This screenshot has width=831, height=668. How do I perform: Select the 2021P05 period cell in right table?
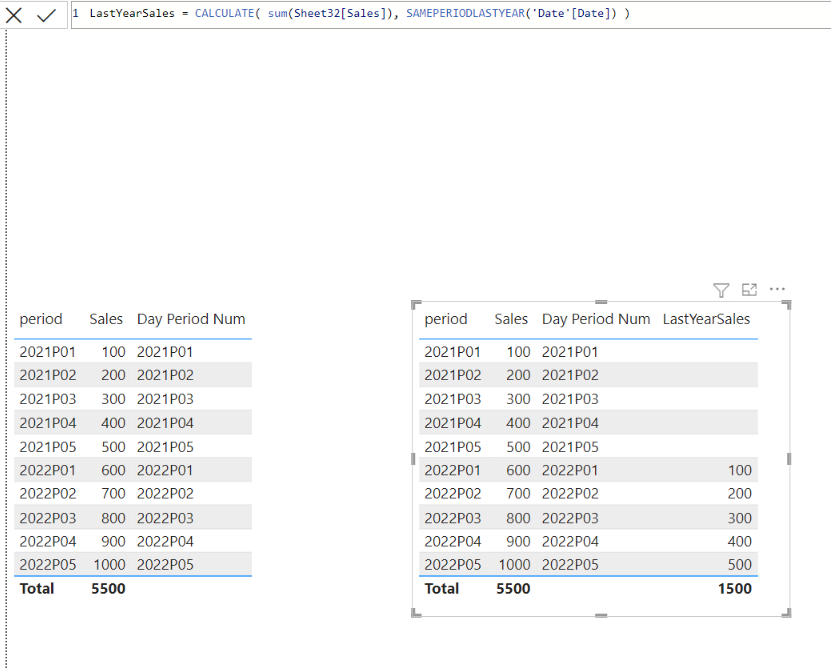(453, 447)
